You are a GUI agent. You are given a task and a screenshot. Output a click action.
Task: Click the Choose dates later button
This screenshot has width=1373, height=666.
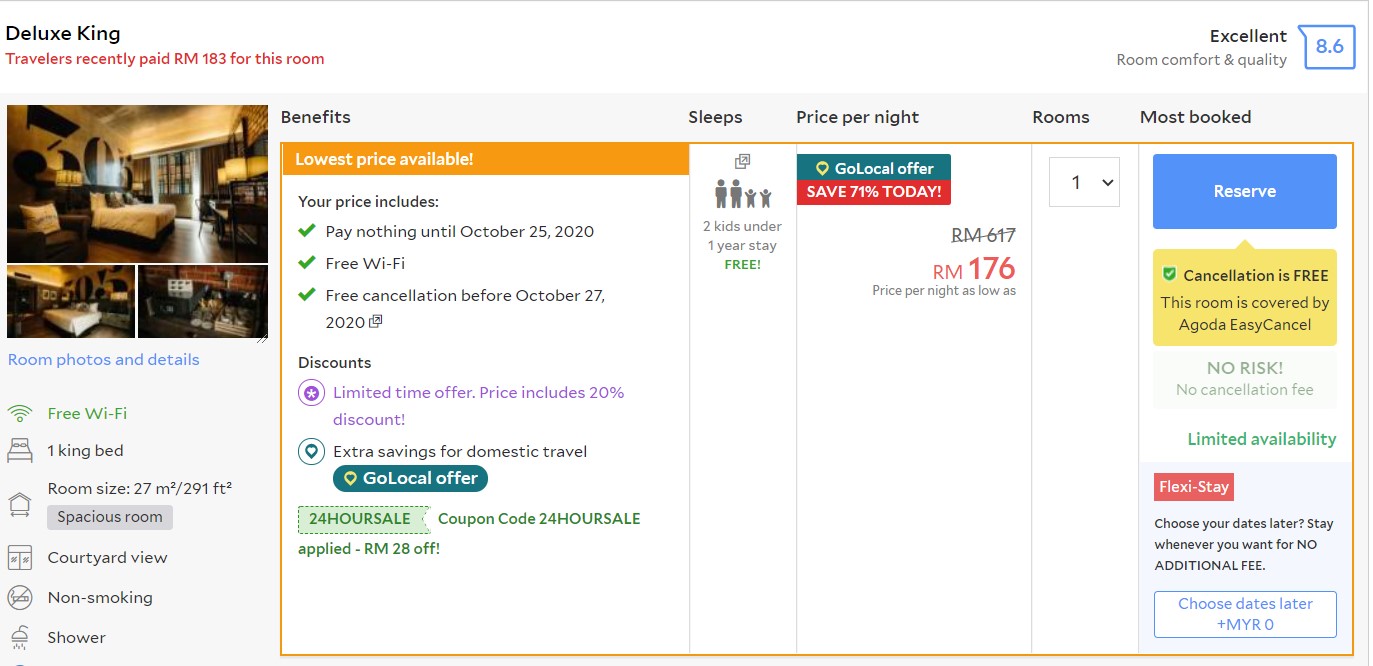tap(1245, 614)
